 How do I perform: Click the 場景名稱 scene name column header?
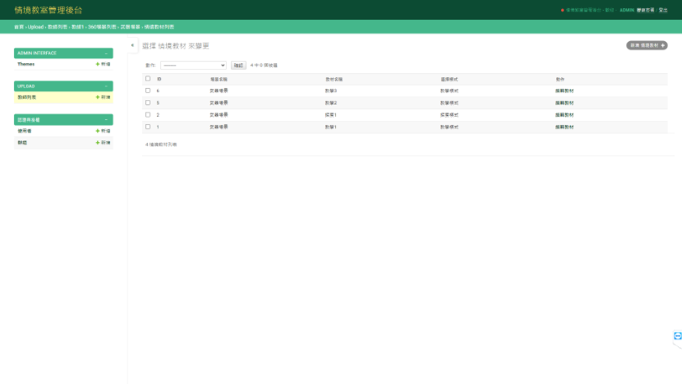pyautogui.click(x=219, y=79)
